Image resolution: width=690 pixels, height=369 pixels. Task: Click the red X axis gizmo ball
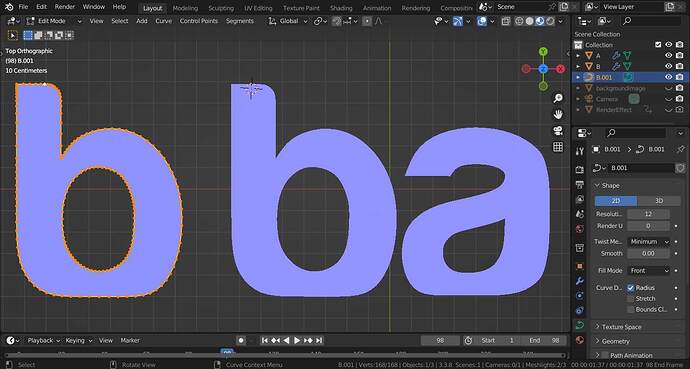pos(560,69)
